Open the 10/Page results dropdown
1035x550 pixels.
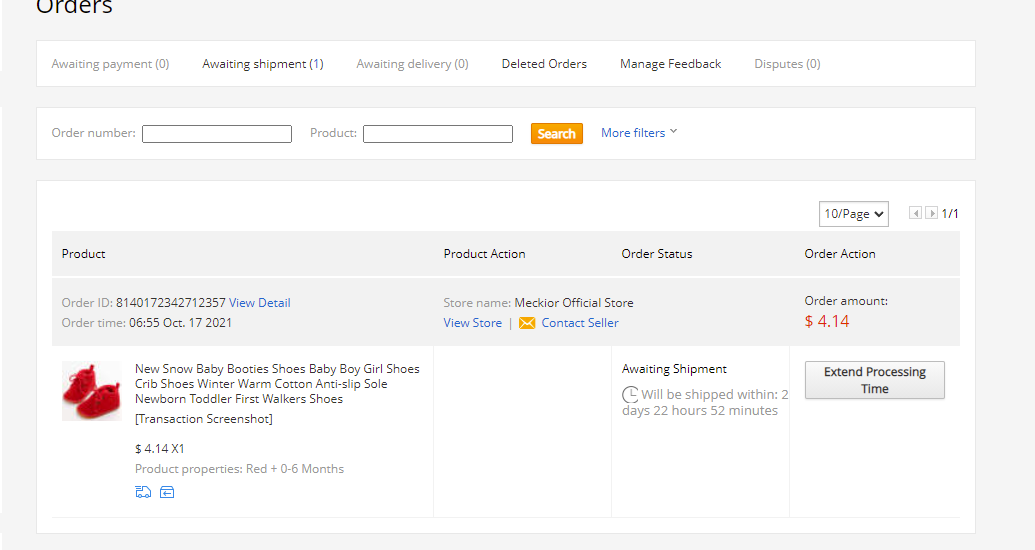pyautogui.click(x=853, y=213)
